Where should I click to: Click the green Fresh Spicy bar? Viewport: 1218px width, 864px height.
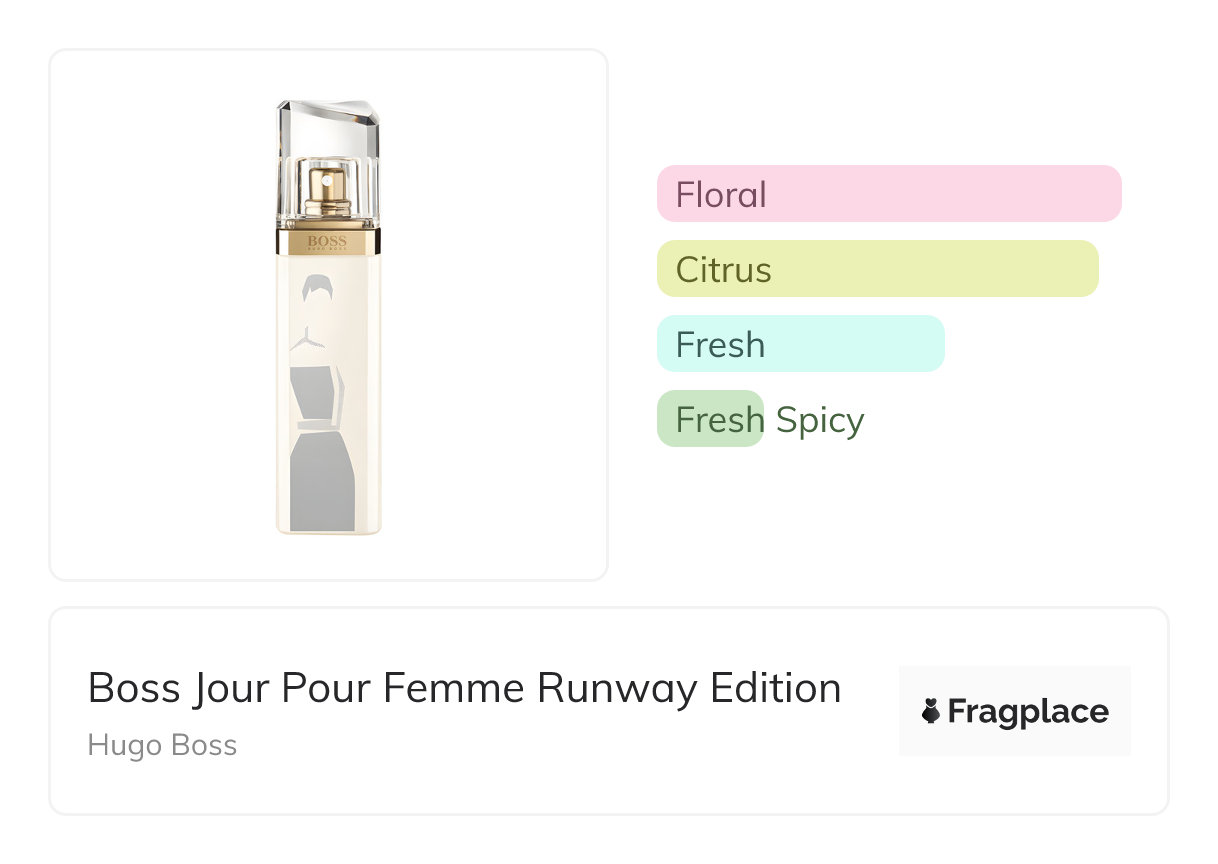click(x=710, y=419)
